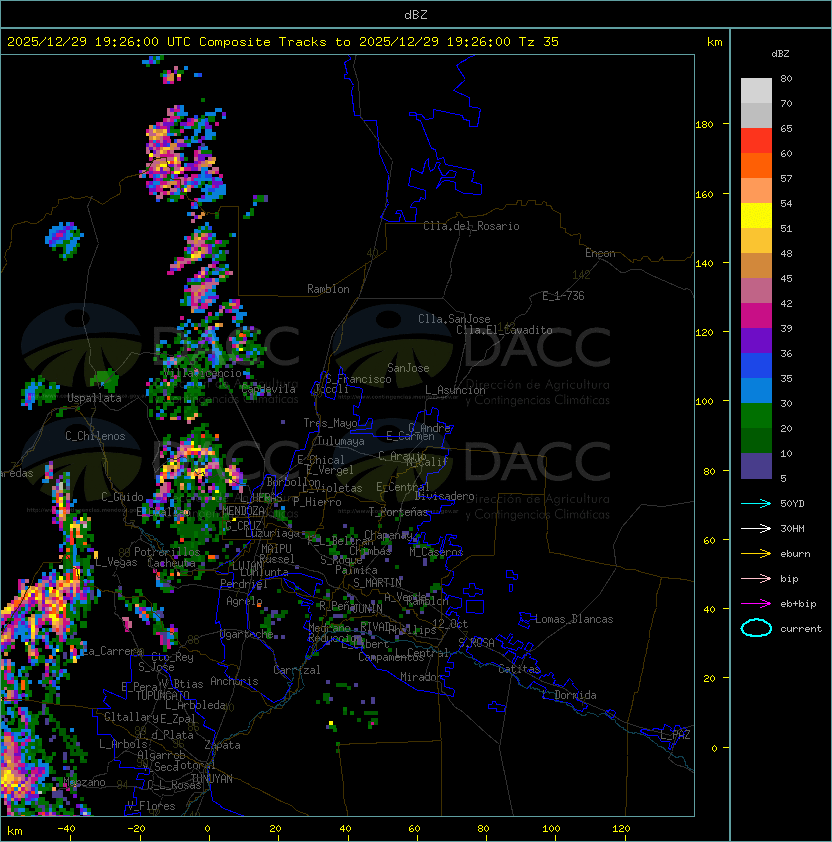This screenshot has height=842, width=832.
Task: Click the 'Clla.del_Rosario' map label
Action: tap(471, 226)
